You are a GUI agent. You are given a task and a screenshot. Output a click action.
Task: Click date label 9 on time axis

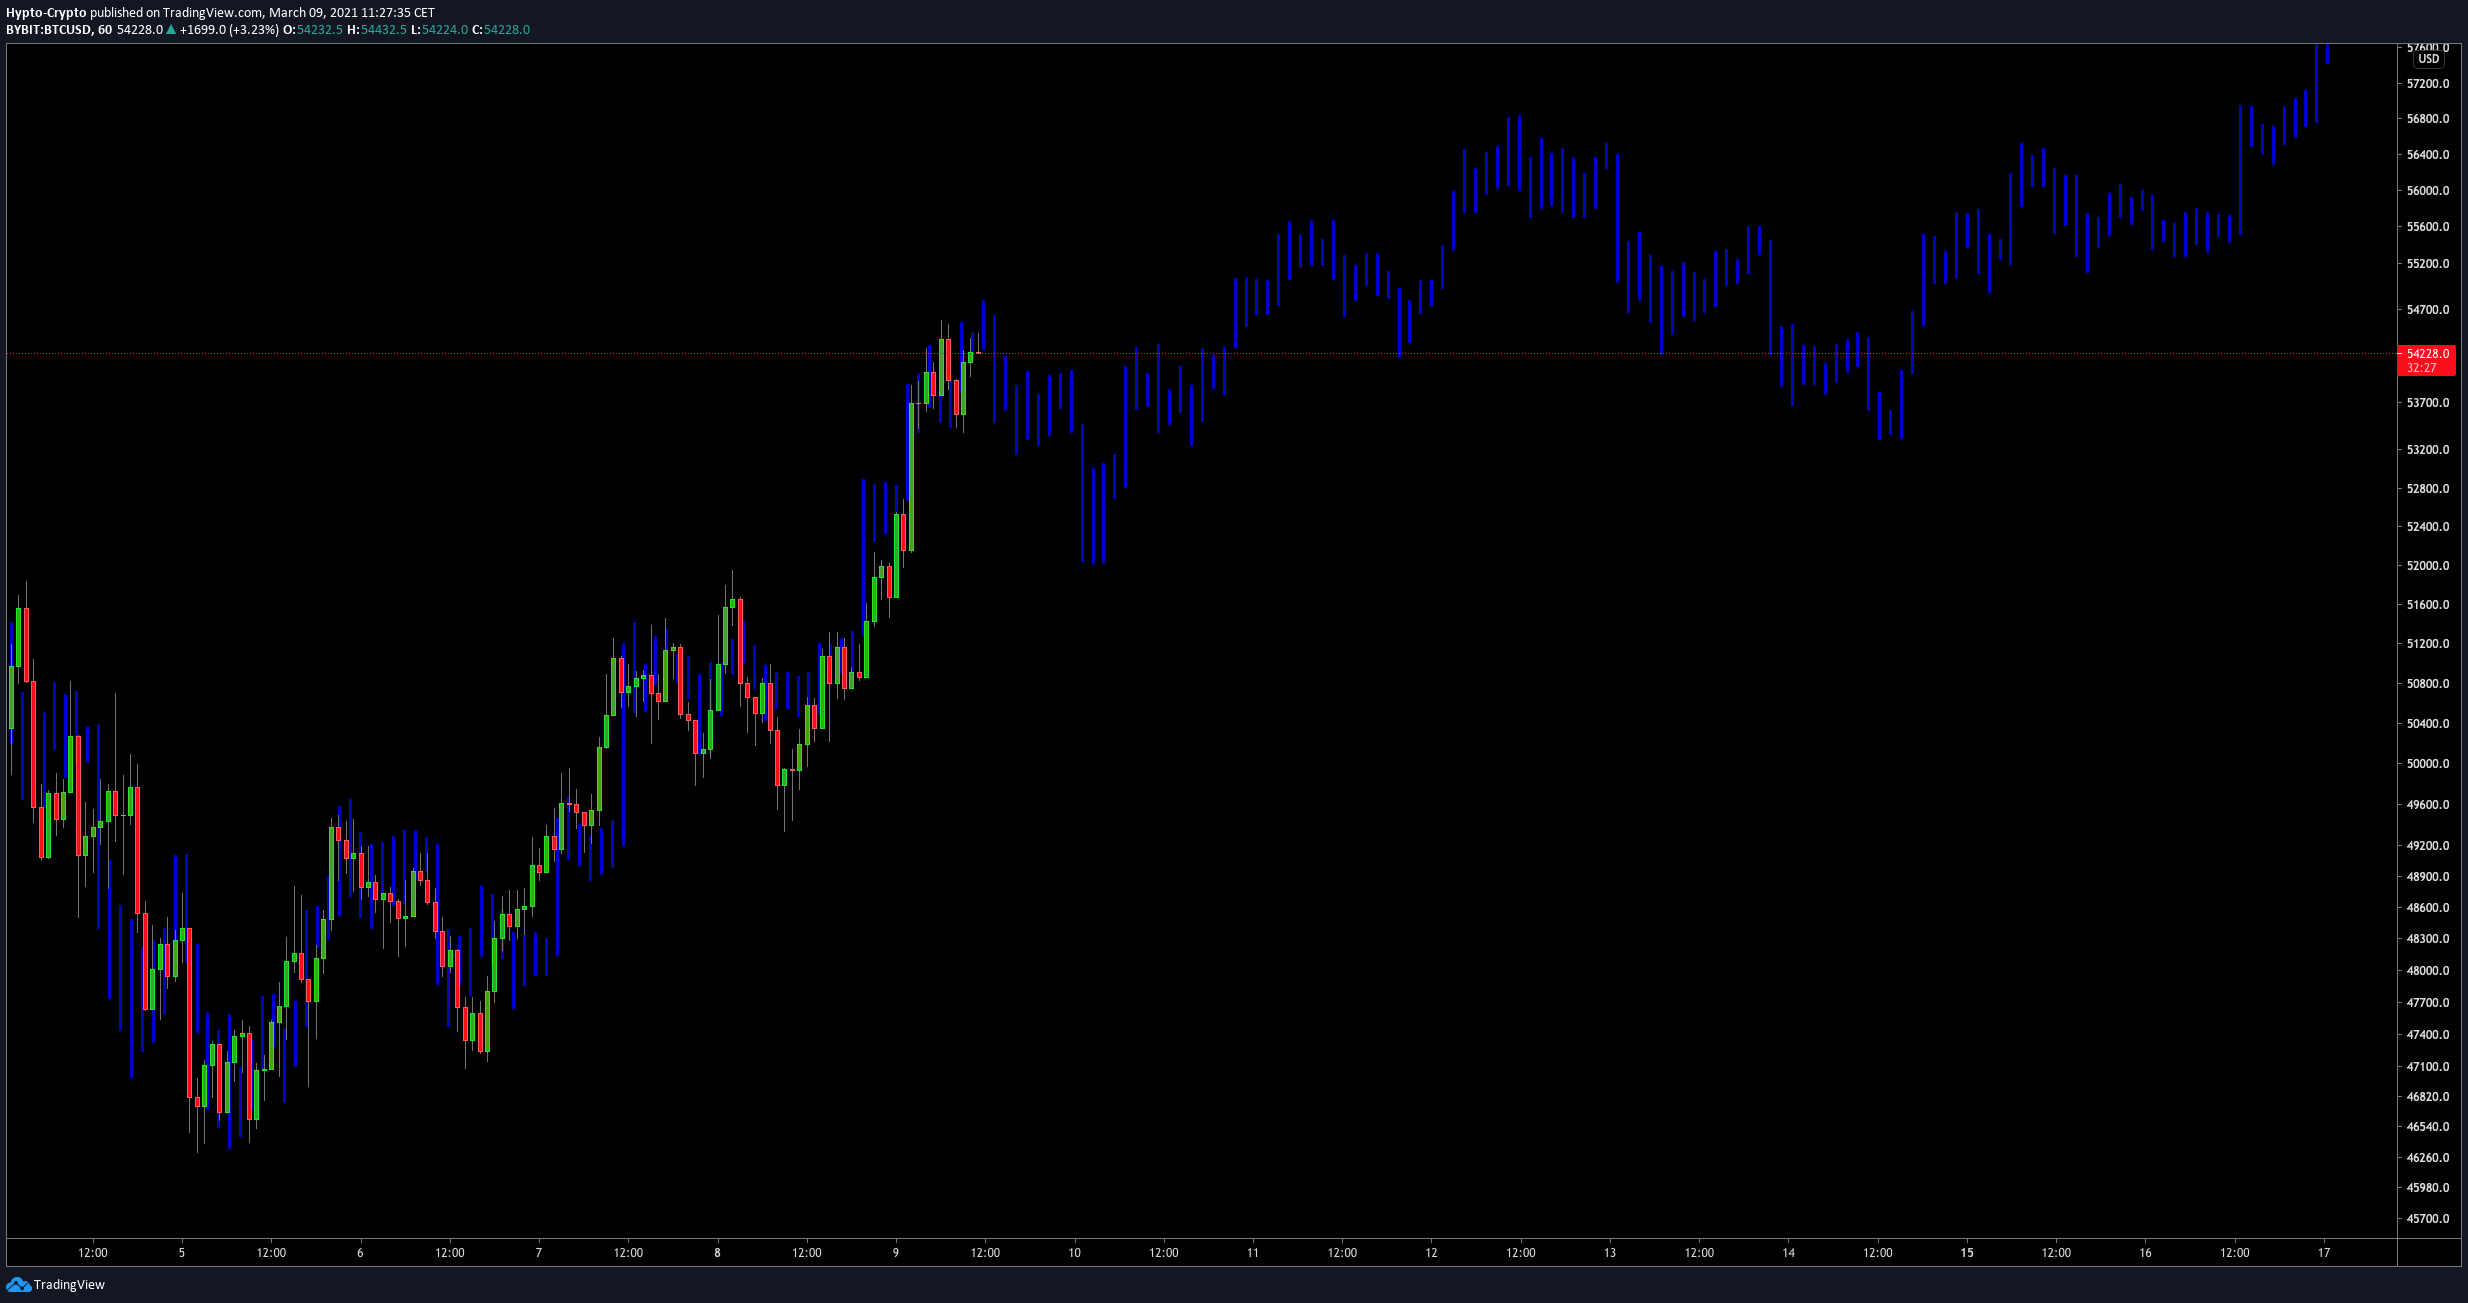(x=896, y=1253)
